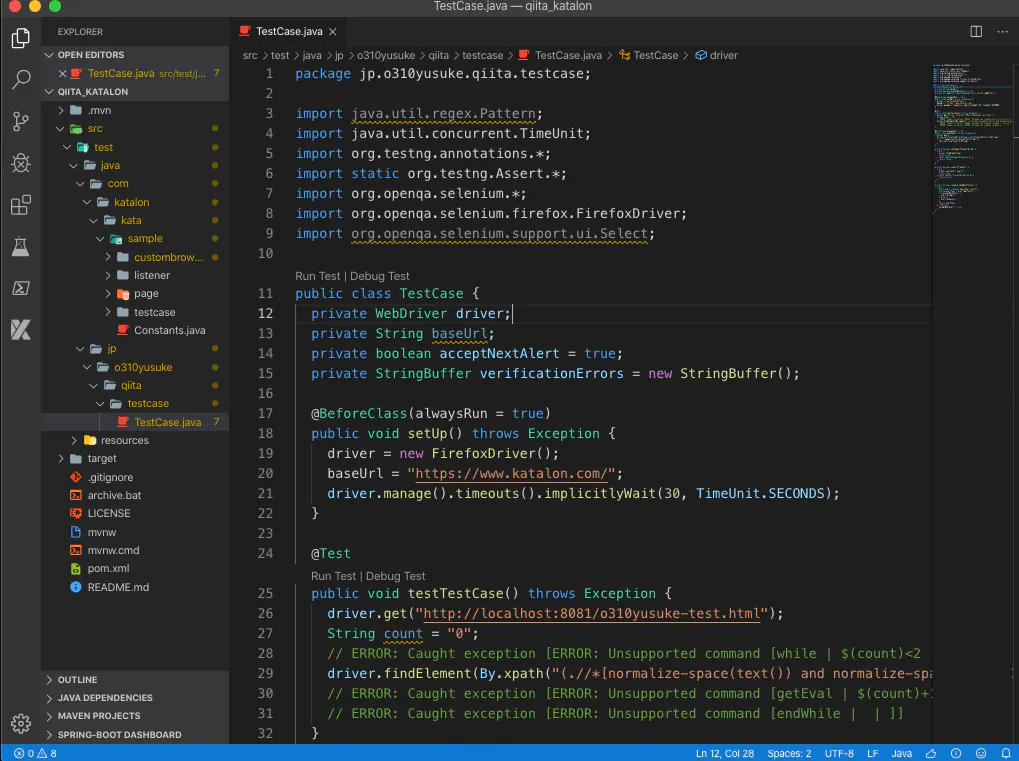
Task: Click the Manage gear icon
Action: coord(20,723)
